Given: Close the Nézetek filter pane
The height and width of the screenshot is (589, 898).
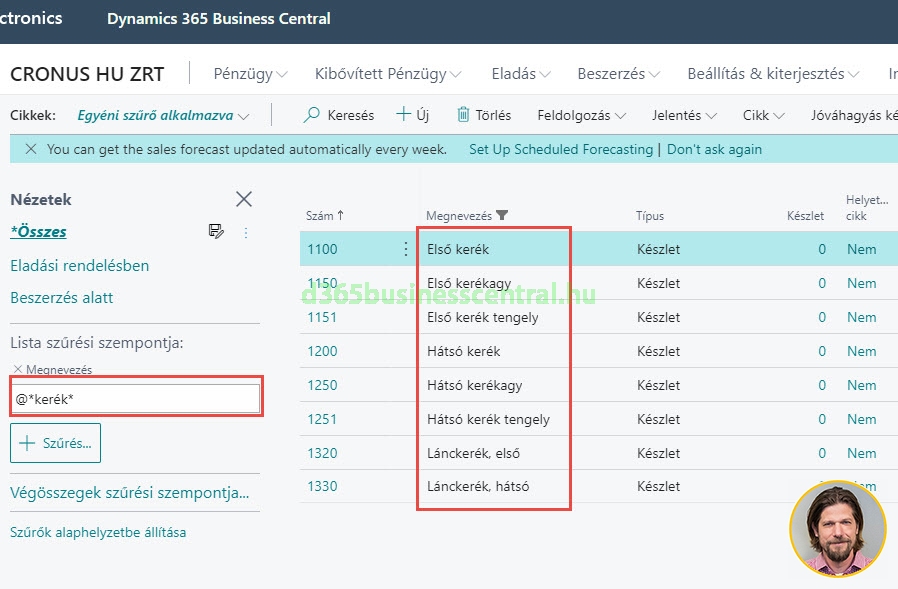Looking at the screenshot, I should [x=244, y=199].
